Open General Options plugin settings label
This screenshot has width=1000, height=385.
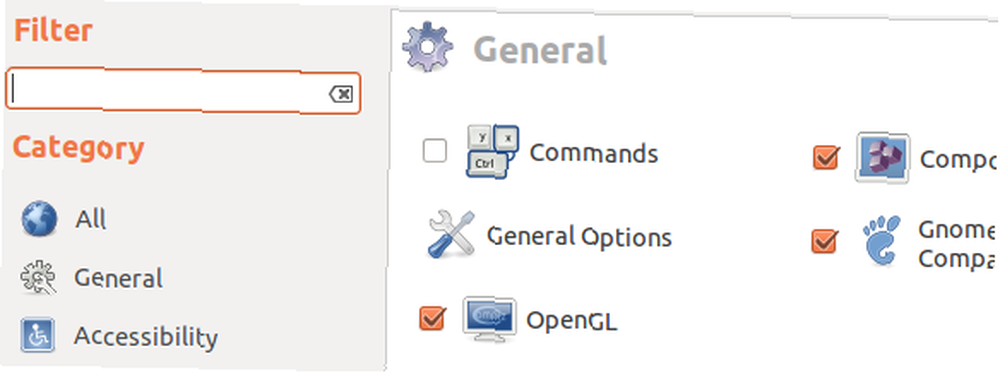click(579, 236)
